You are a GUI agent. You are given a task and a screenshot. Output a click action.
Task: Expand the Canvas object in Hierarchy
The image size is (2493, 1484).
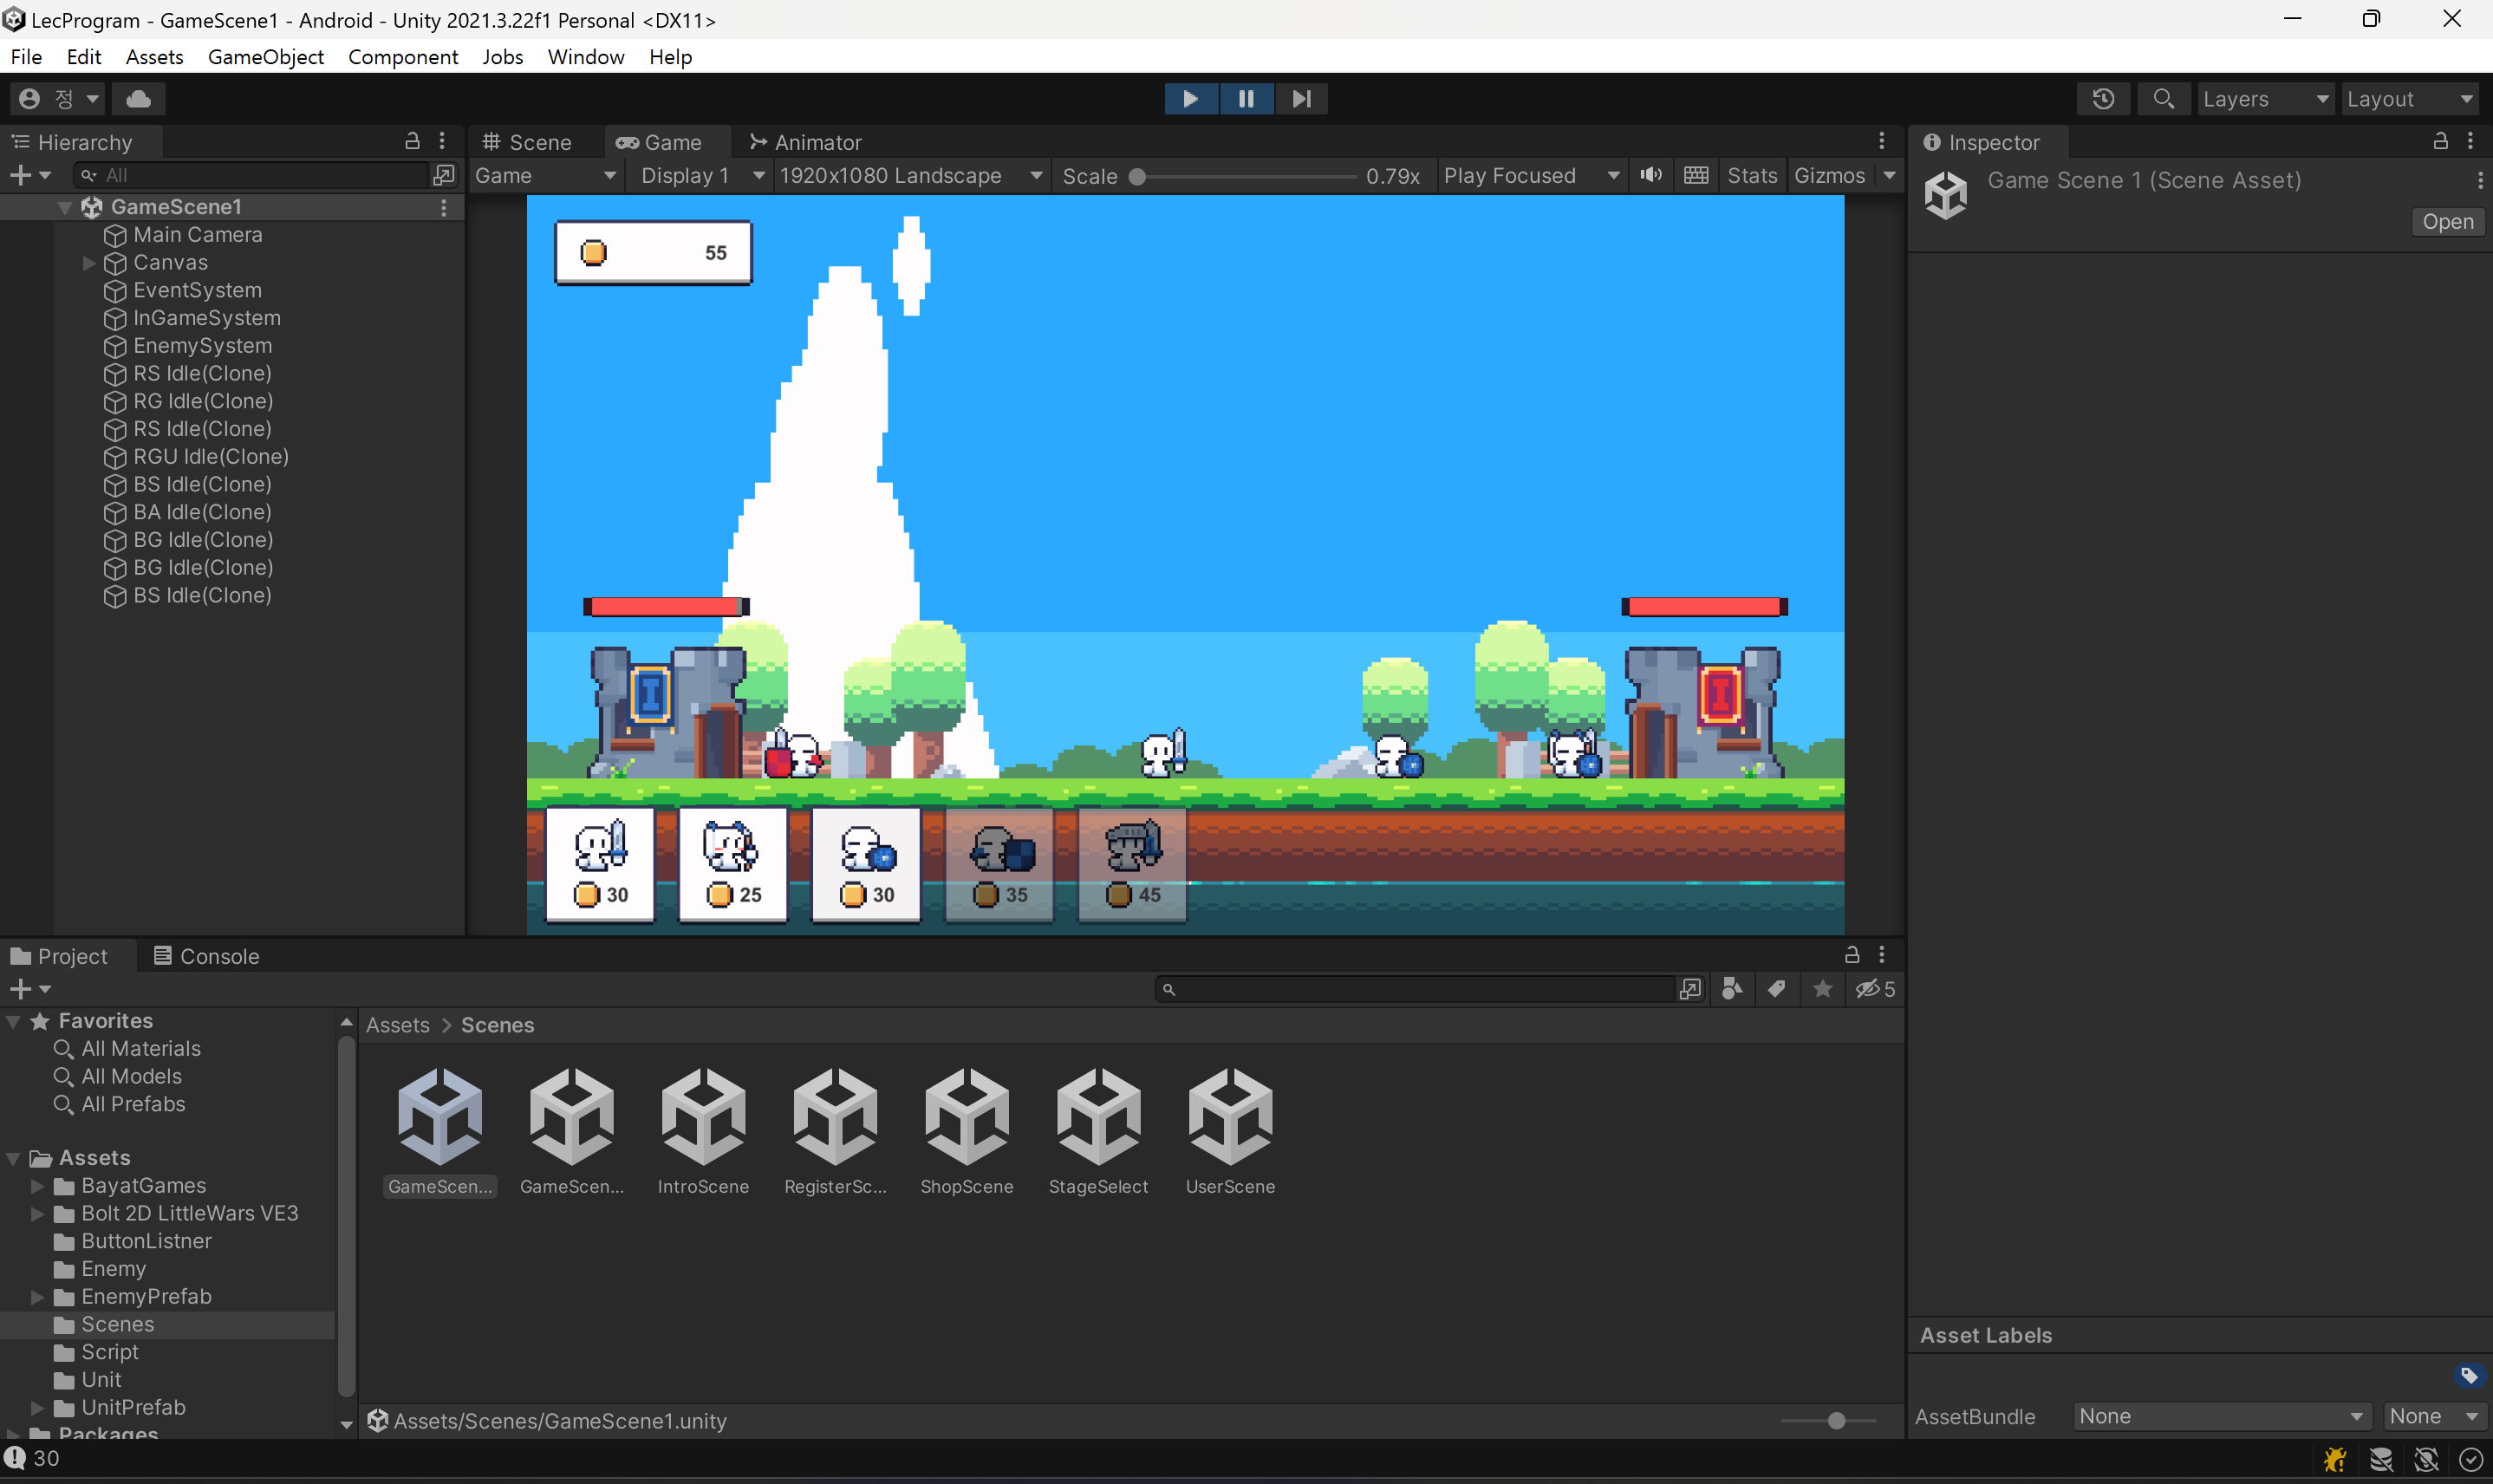pos(89,263)
